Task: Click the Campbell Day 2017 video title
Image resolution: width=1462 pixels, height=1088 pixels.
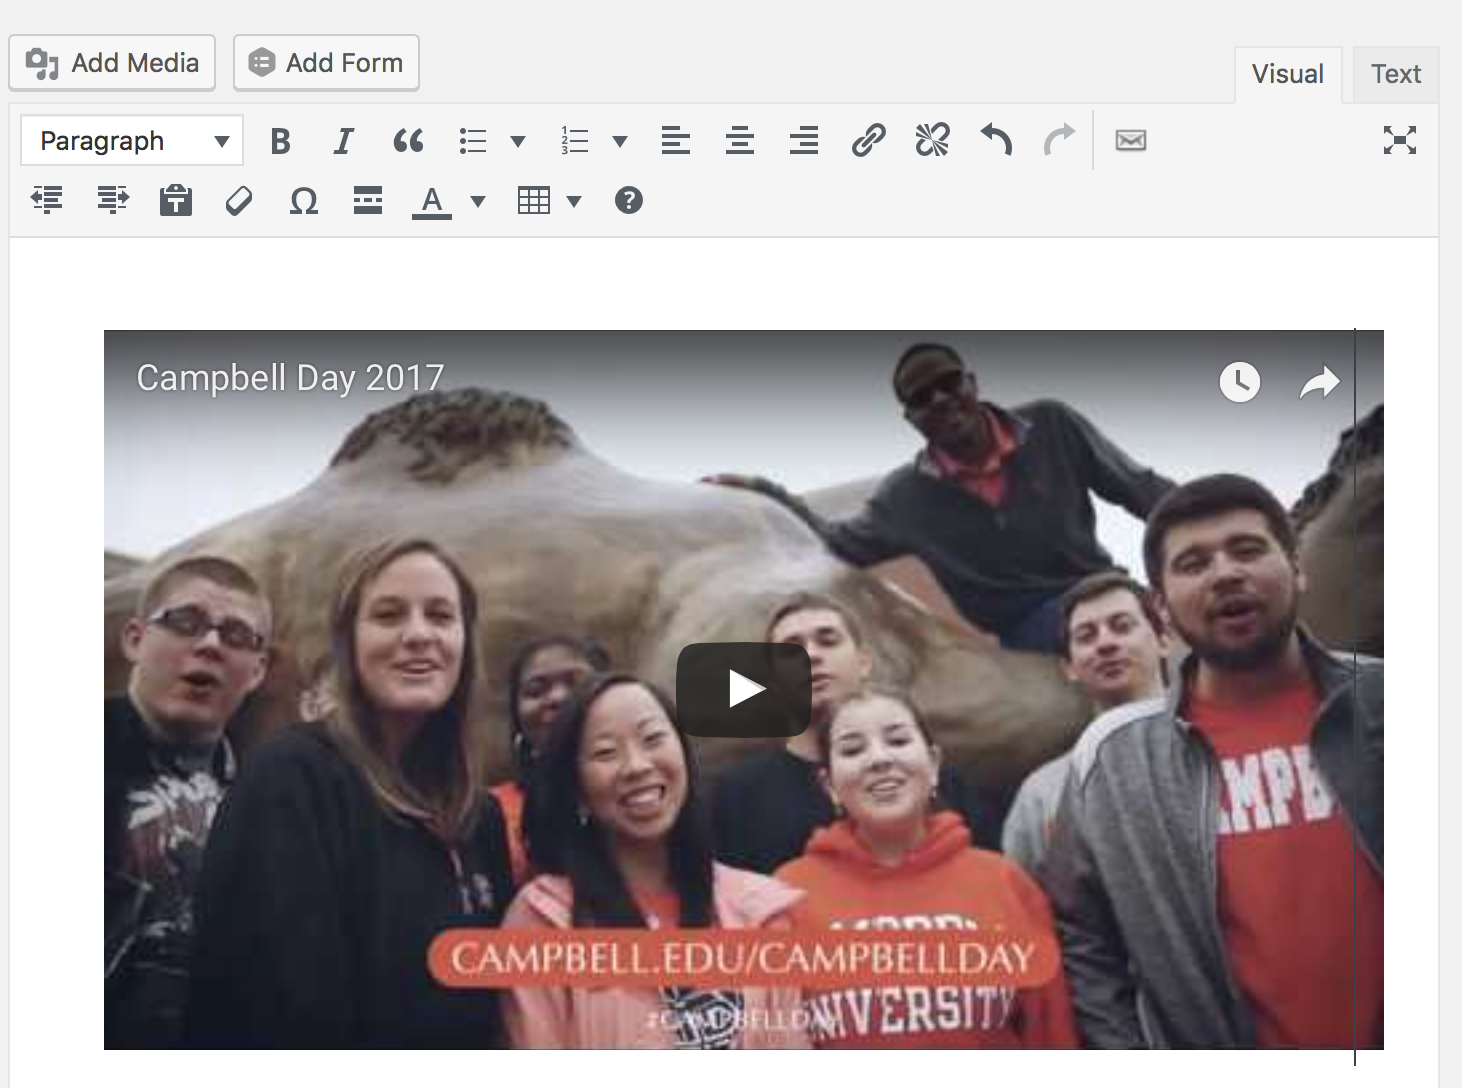Action: point(290,378)
